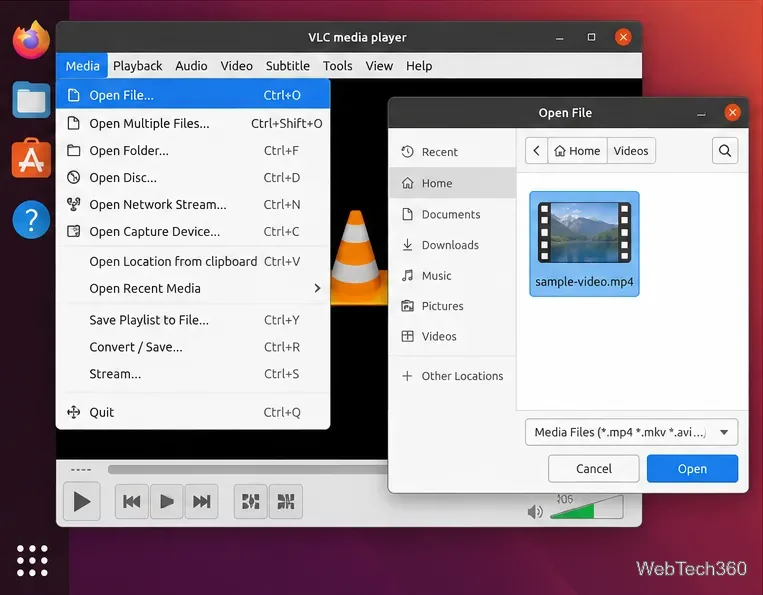Close the Open File dialog
Image resolution: width=763 pixels, height=595 pixels.
pos(732,112)
